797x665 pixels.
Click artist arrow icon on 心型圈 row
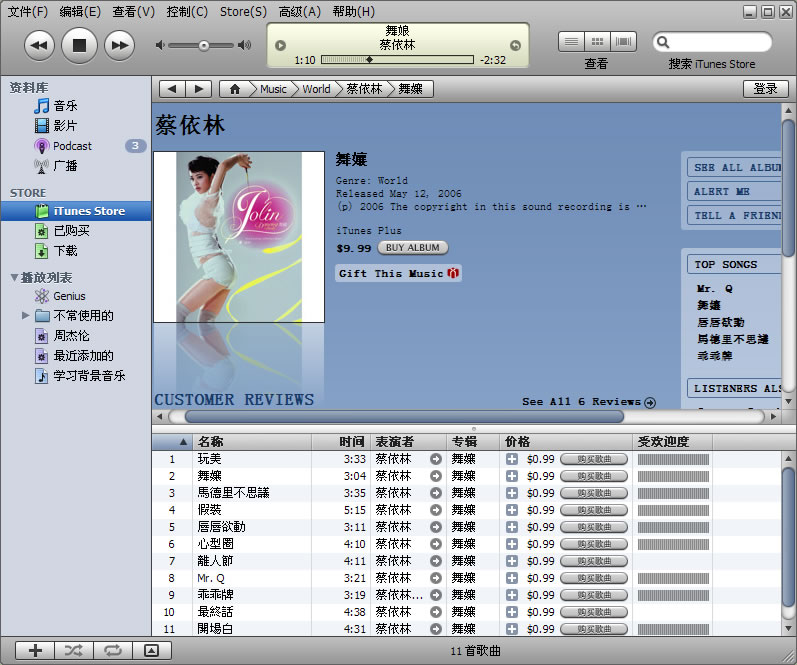pos(436,544)
